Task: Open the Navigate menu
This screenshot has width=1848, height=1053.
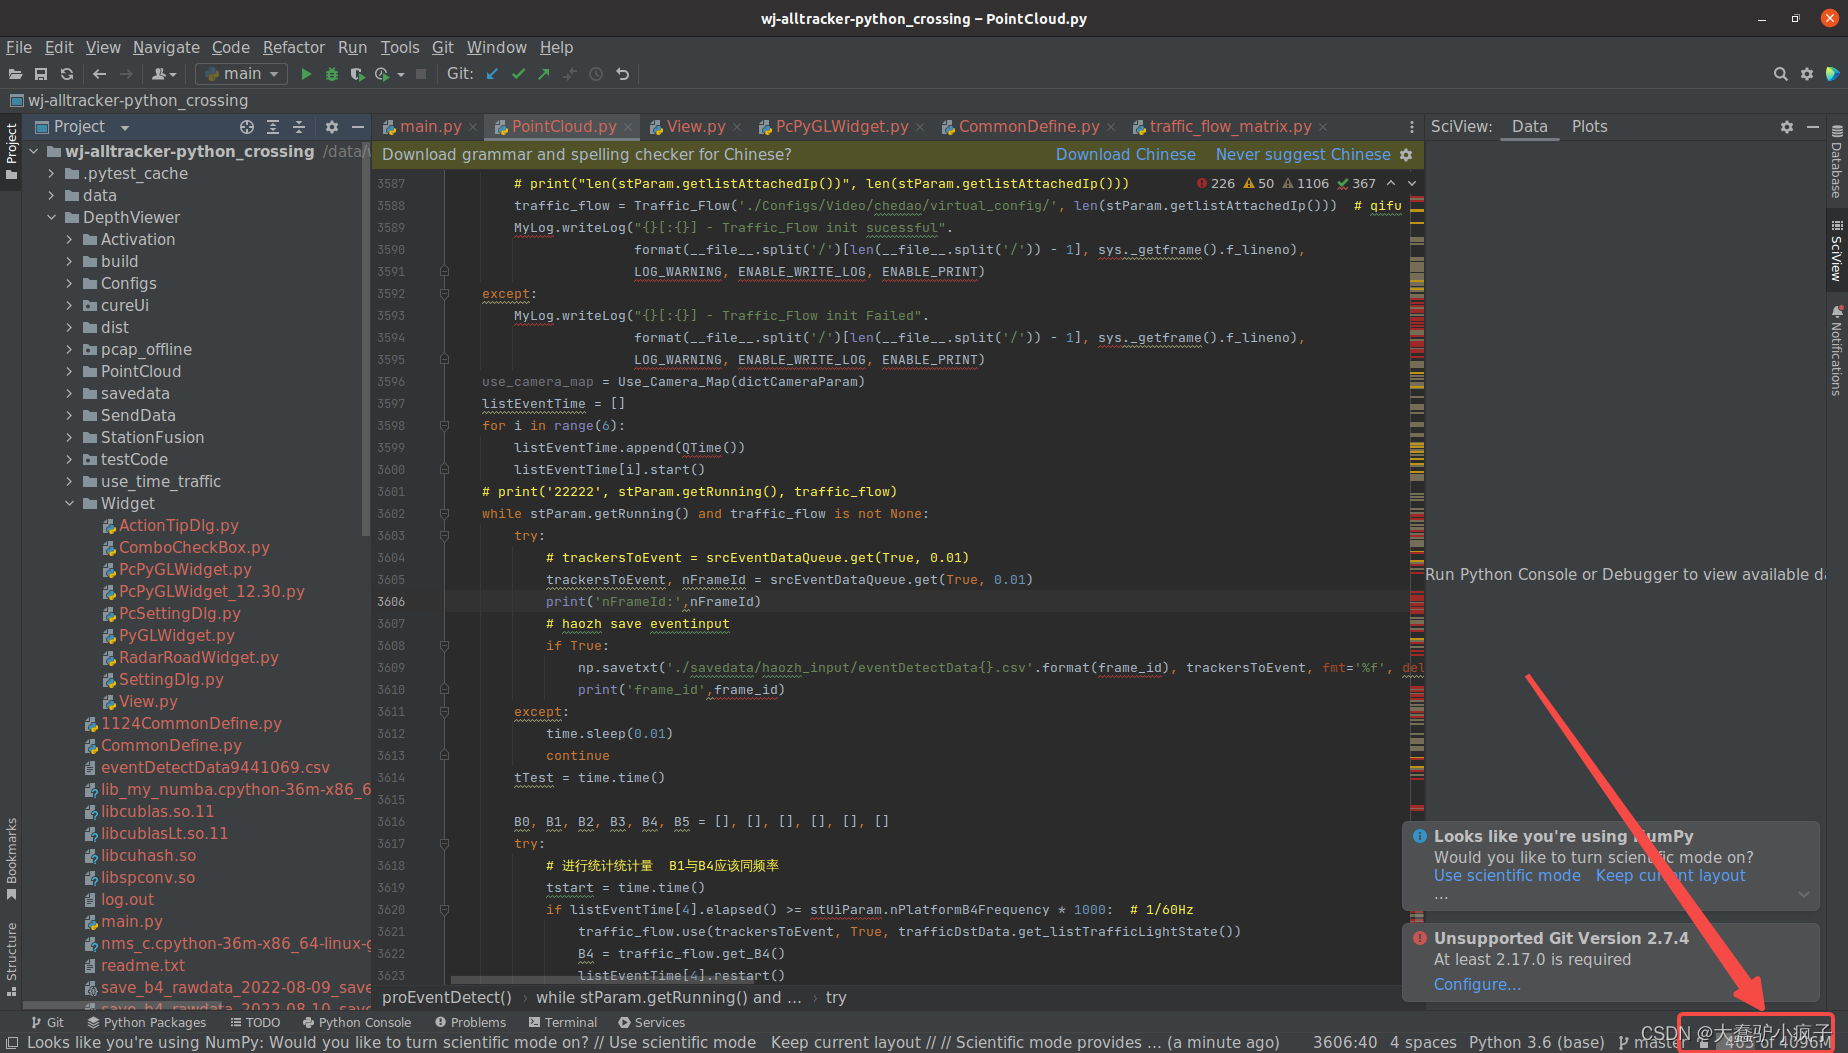Action: tap(166, 47)
